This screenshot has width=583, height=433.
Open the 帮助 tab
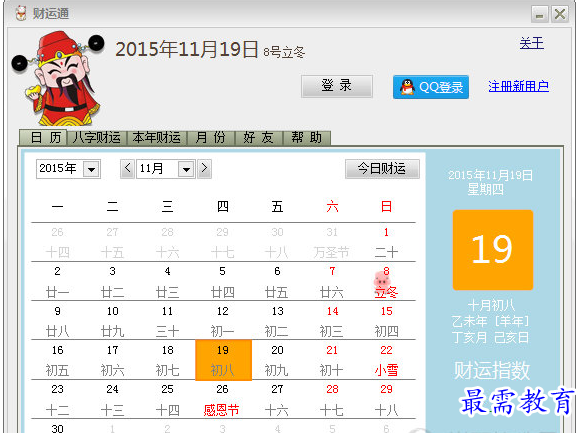306,138
